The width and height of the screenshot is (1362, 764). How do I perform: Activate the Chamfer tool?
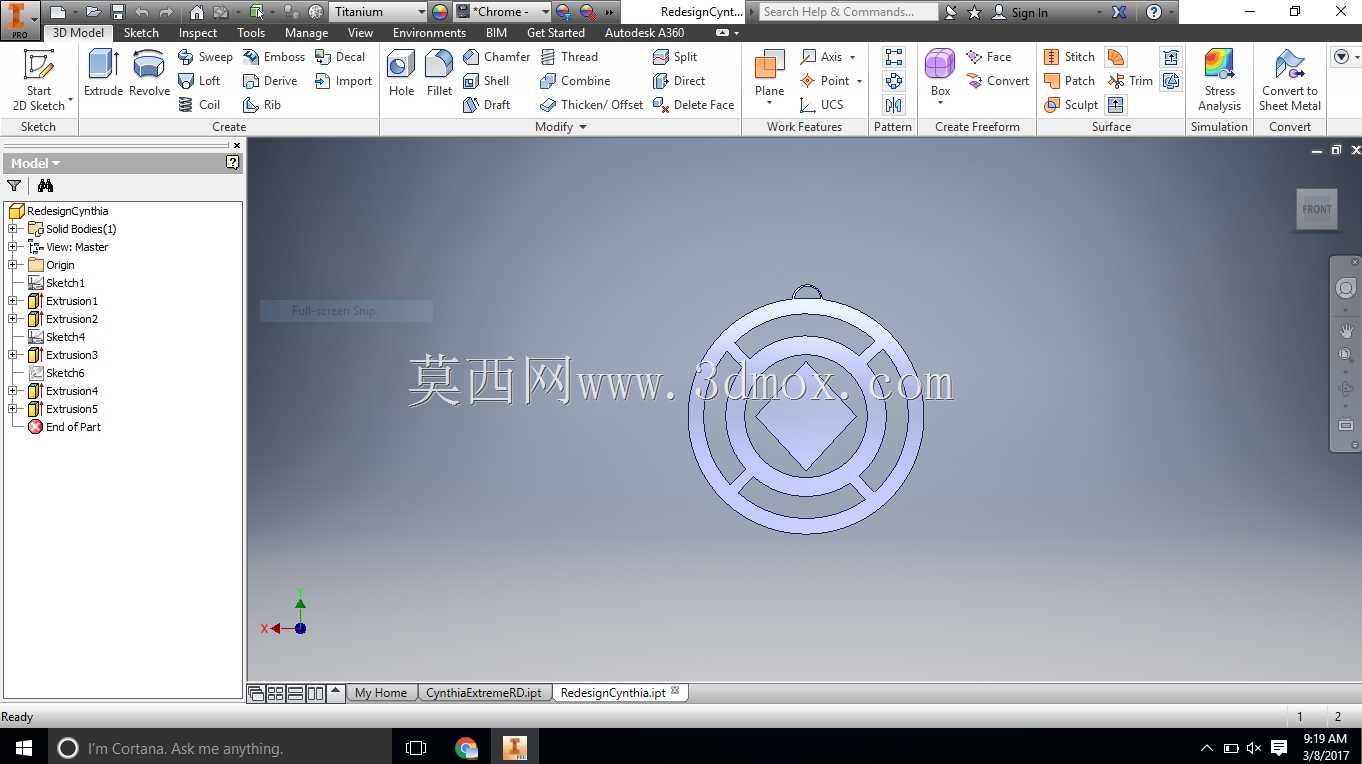click(497, 57)
